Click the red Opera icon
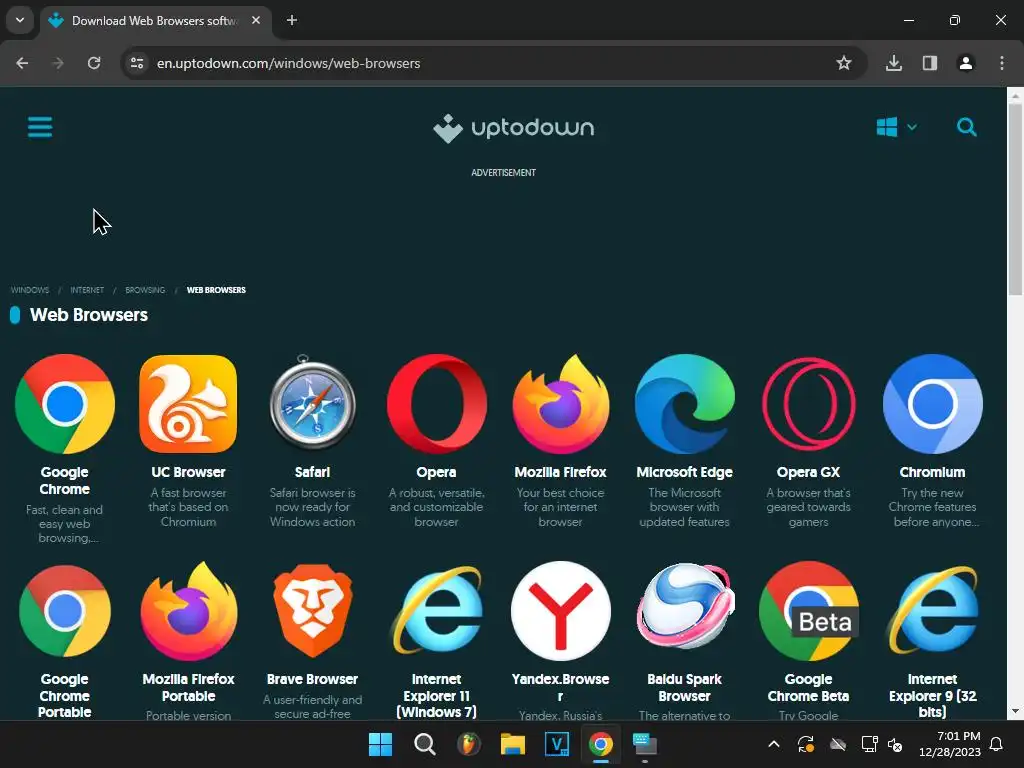Screen dimensions: 1024x768 pyautogui.click(x=436, y=404)
